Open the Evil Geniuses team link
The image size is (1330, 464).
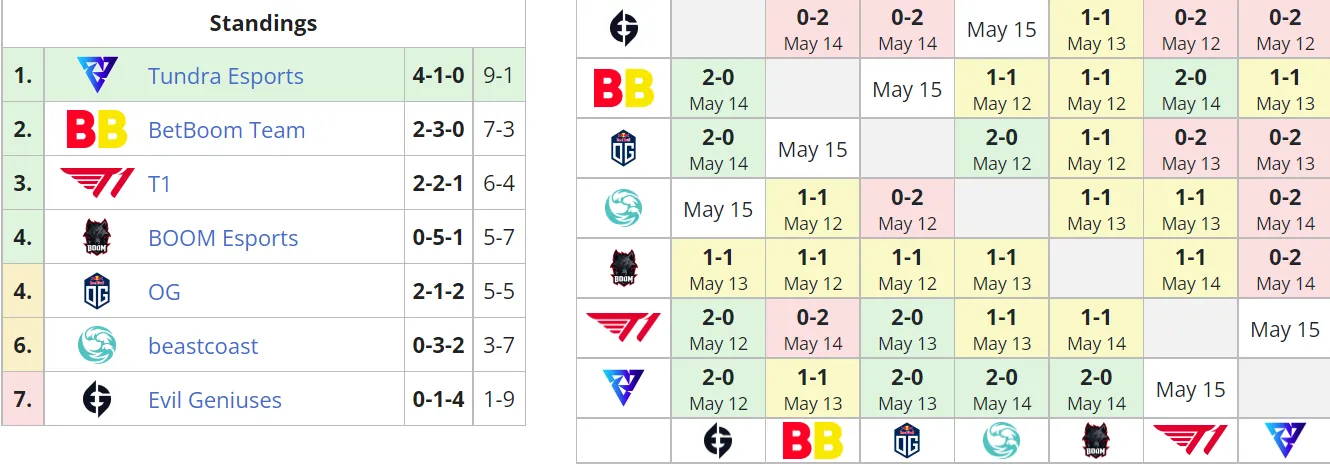click(215, 400)
